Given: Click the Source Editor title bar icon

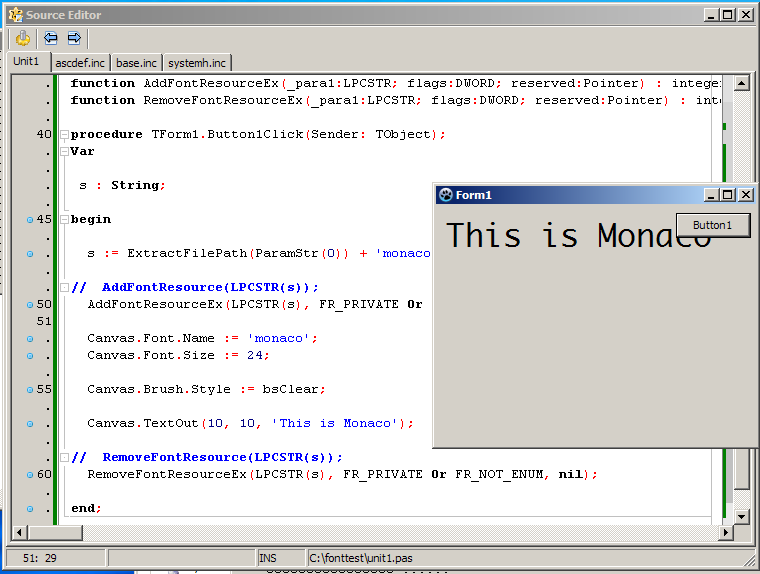Looking at the screenshot, I should tap(15, 15).
